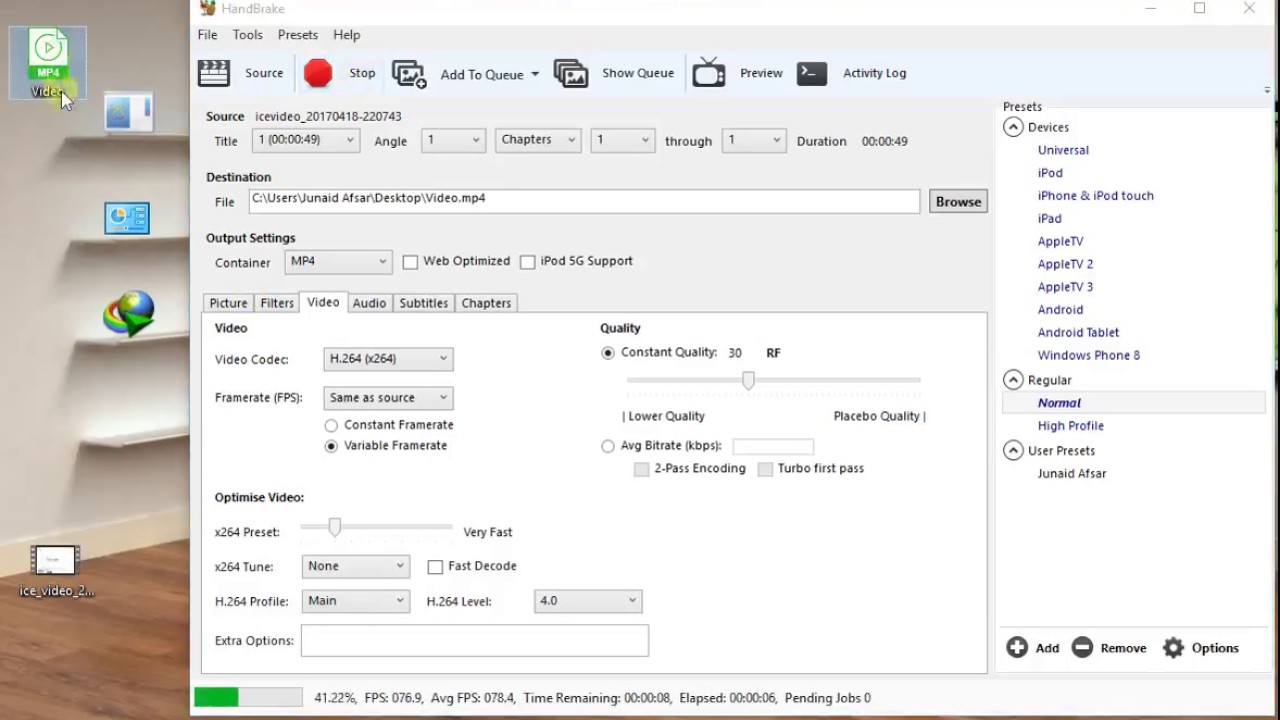Switch to the Filters tab
The width and height of the screenshot is (1280, 720).
277,303
